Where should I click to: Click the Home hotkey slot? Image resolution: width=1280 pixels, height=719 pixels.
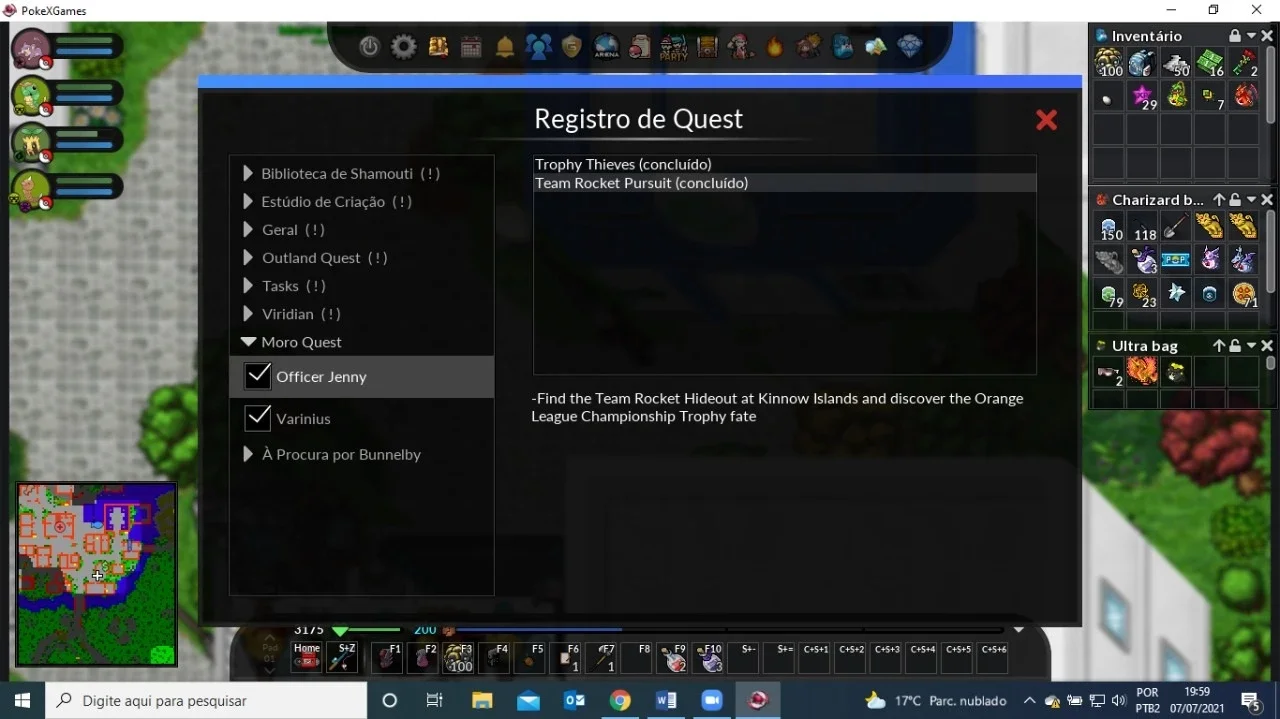tap(307, 657)
